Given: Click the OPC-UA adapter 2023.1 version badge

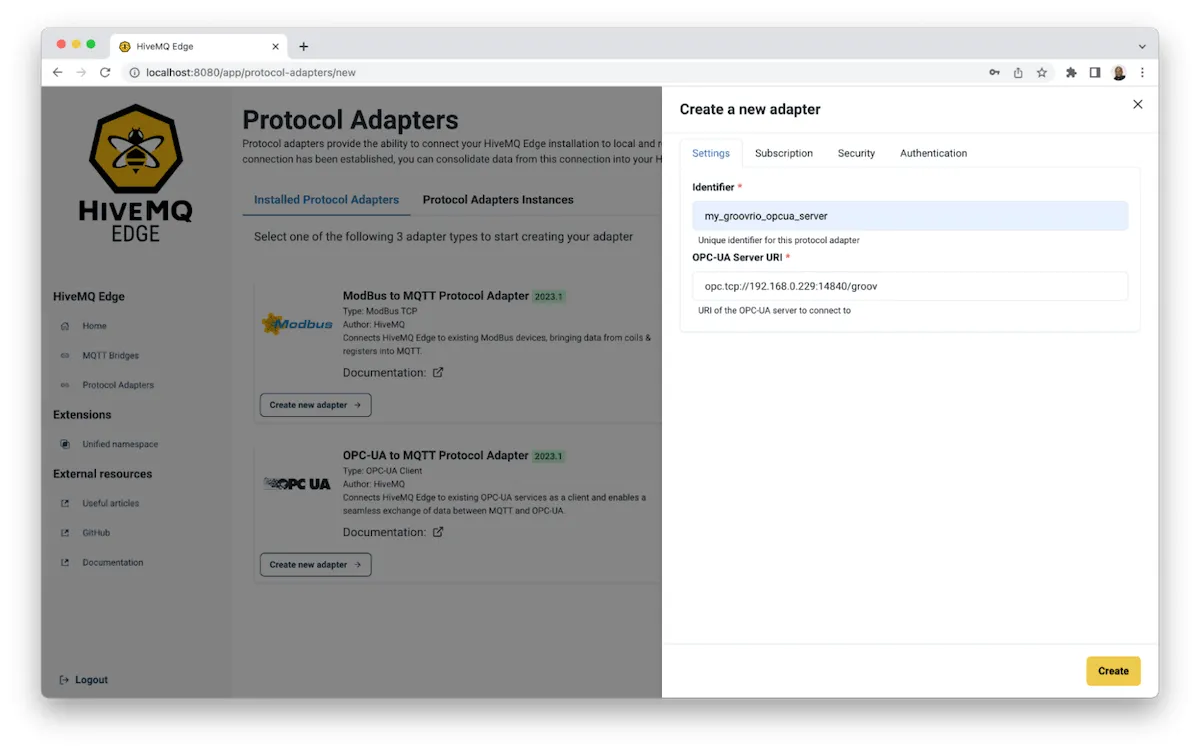Looking at the screenshot, I should (548, 456).
